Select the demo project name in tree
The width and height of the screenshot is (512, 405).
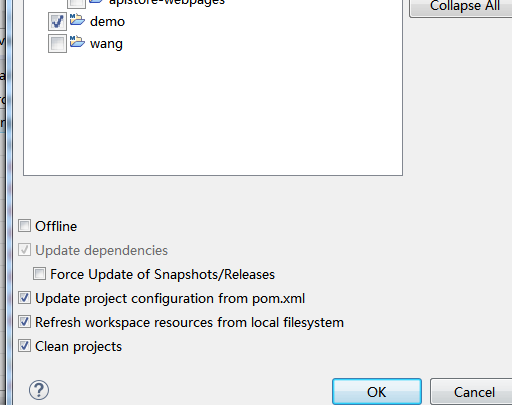(107, 22)
